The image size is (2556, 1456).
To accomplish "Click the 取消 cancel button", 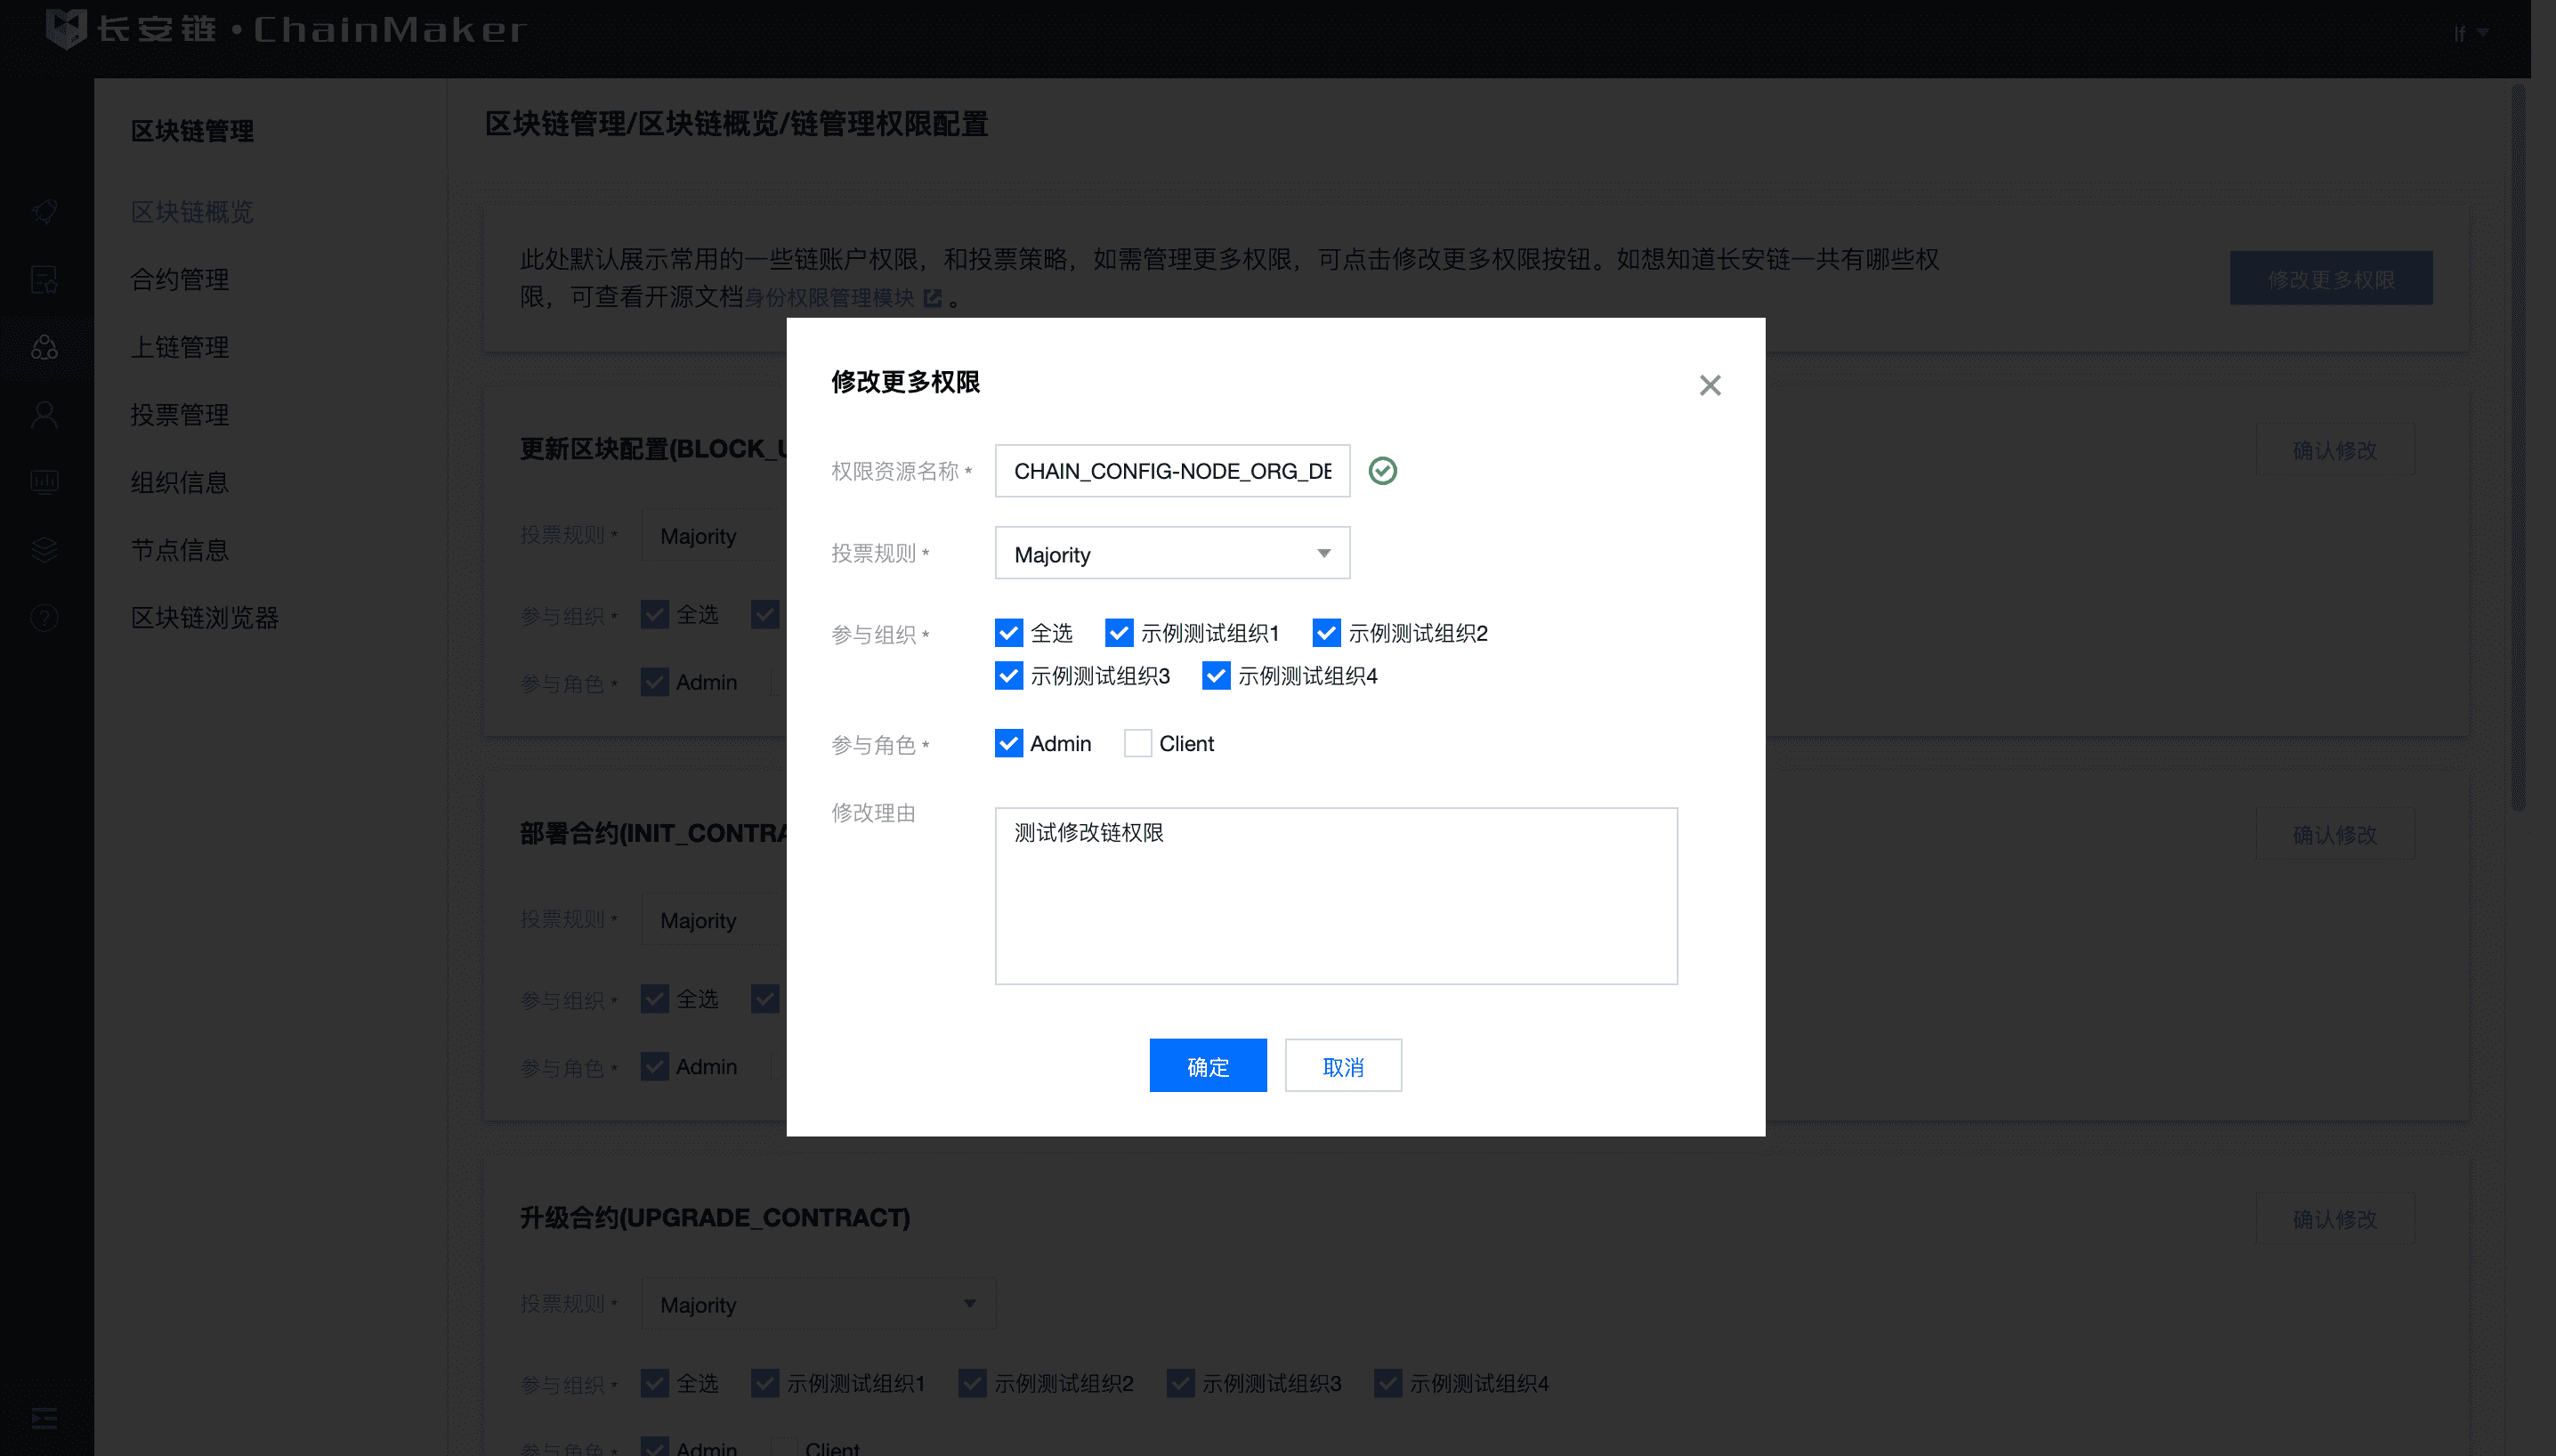I will click(x=1342, y=1065).
